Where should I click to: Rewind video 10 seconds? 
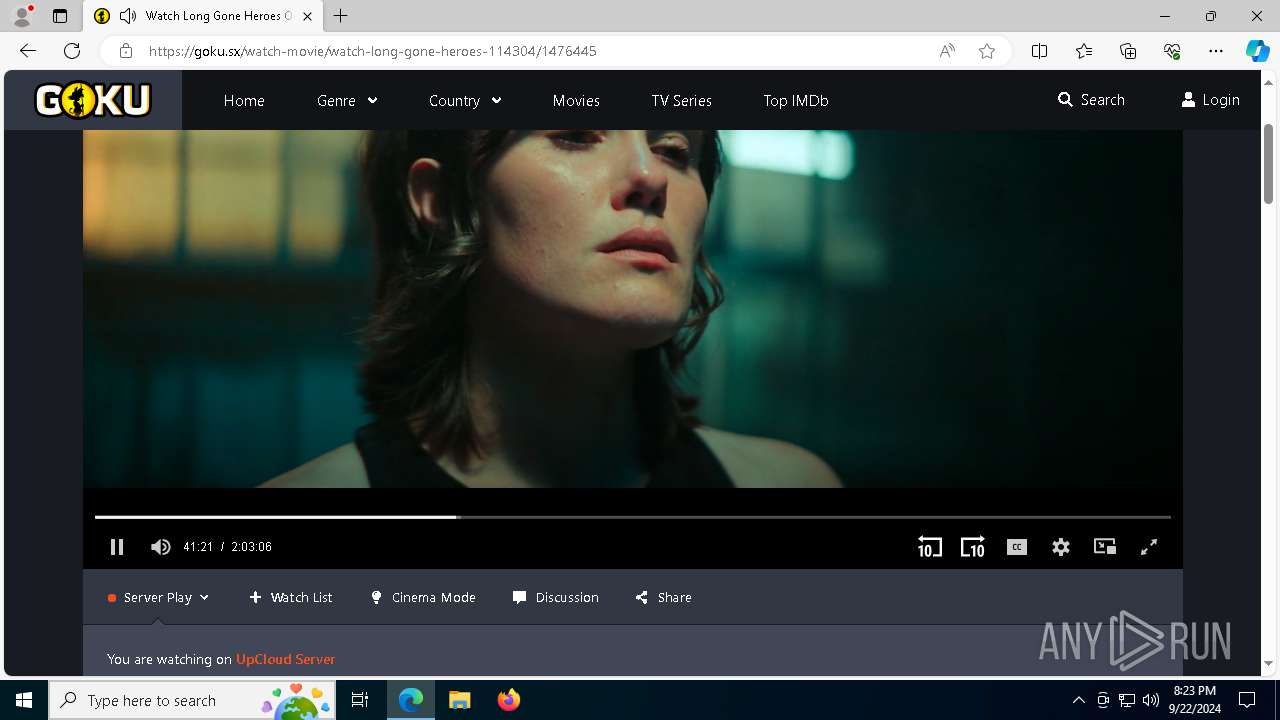point(929,547)
